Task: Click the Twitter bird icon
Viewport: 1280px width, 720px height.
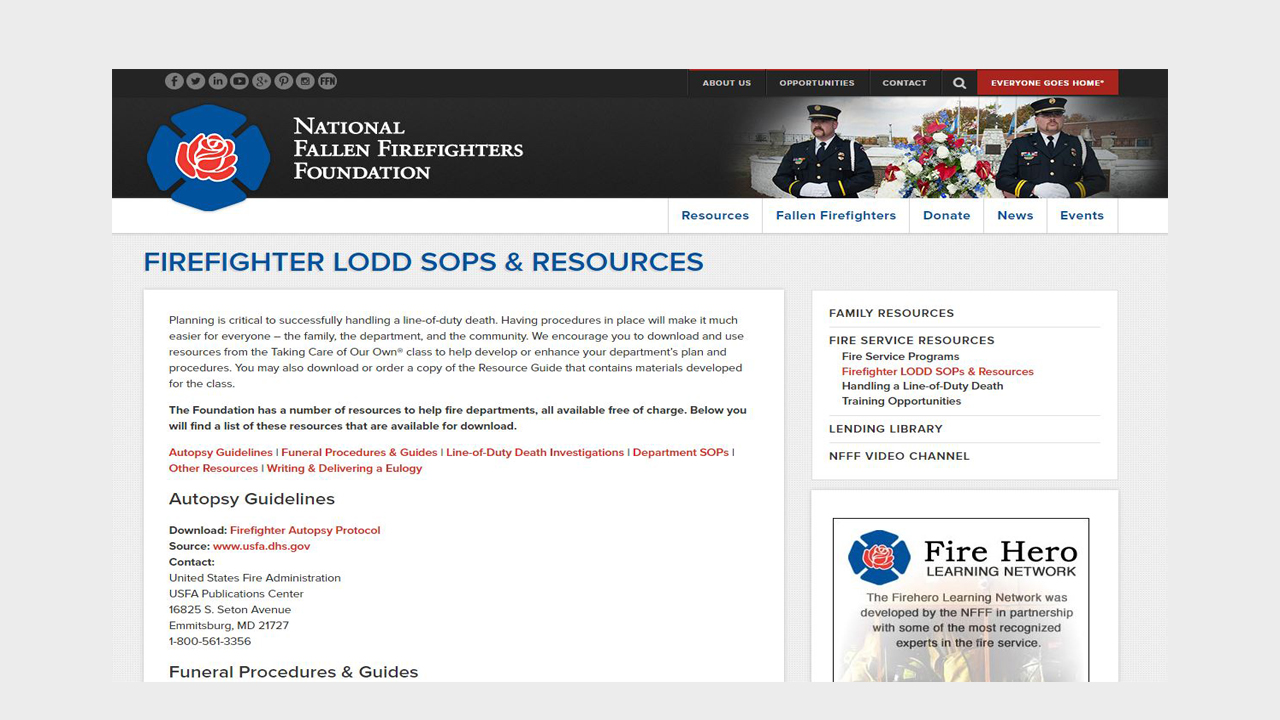Action: [x=196, y=82]
